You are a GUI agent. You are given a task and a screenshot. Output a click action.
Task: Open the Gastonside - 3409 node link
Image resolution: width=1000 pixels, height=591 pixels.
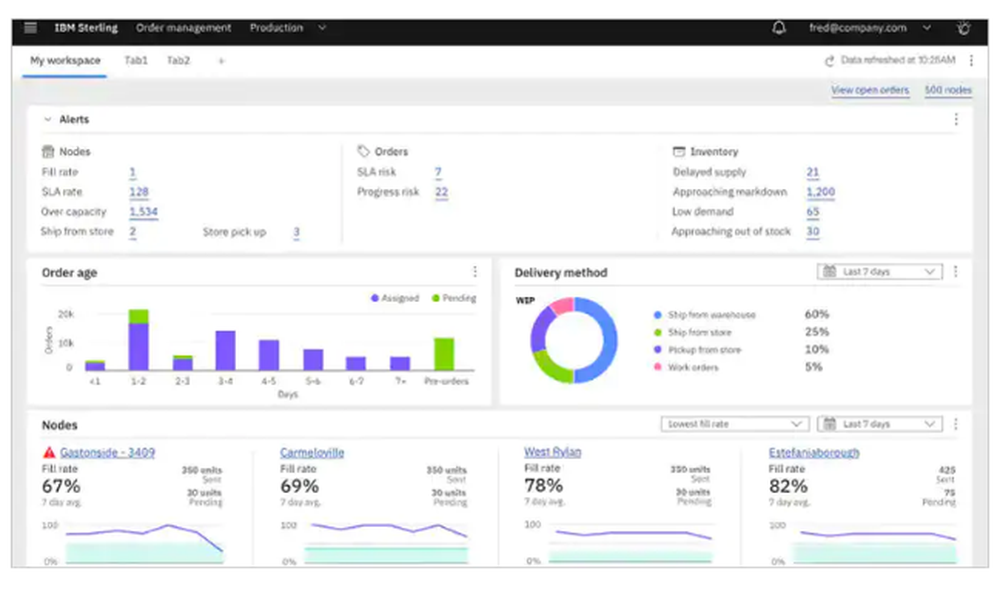107,453
